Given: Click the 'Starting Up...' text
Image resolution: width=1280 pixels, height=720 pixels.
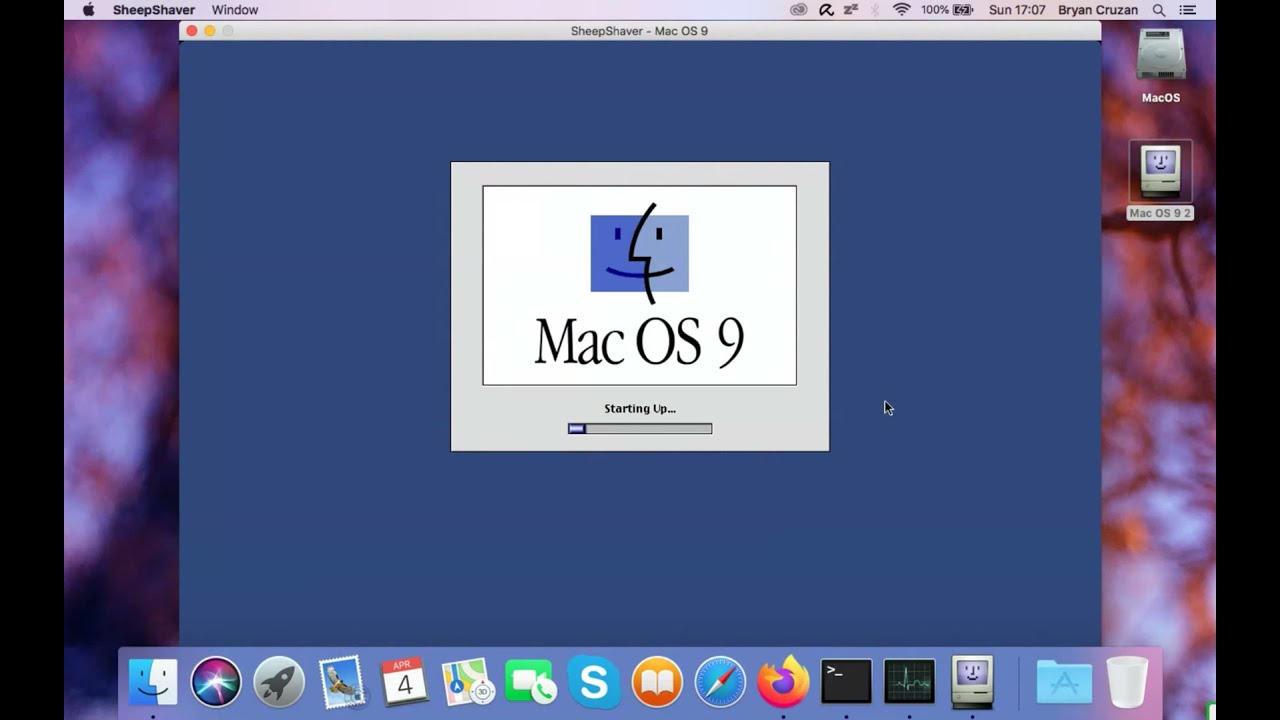Looking at the screenshot, I should point(640,408).
